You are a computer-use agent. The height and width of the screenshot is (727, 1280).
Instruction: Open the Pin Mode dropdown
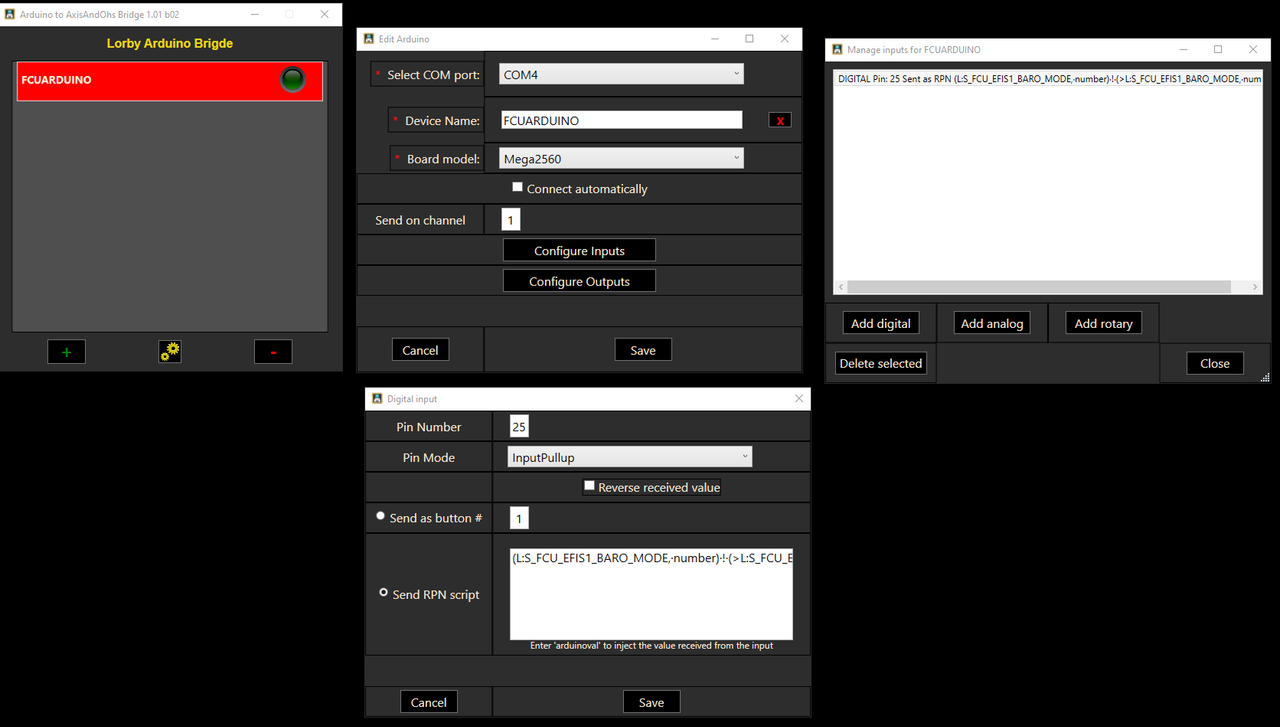[x=628, y=457]
